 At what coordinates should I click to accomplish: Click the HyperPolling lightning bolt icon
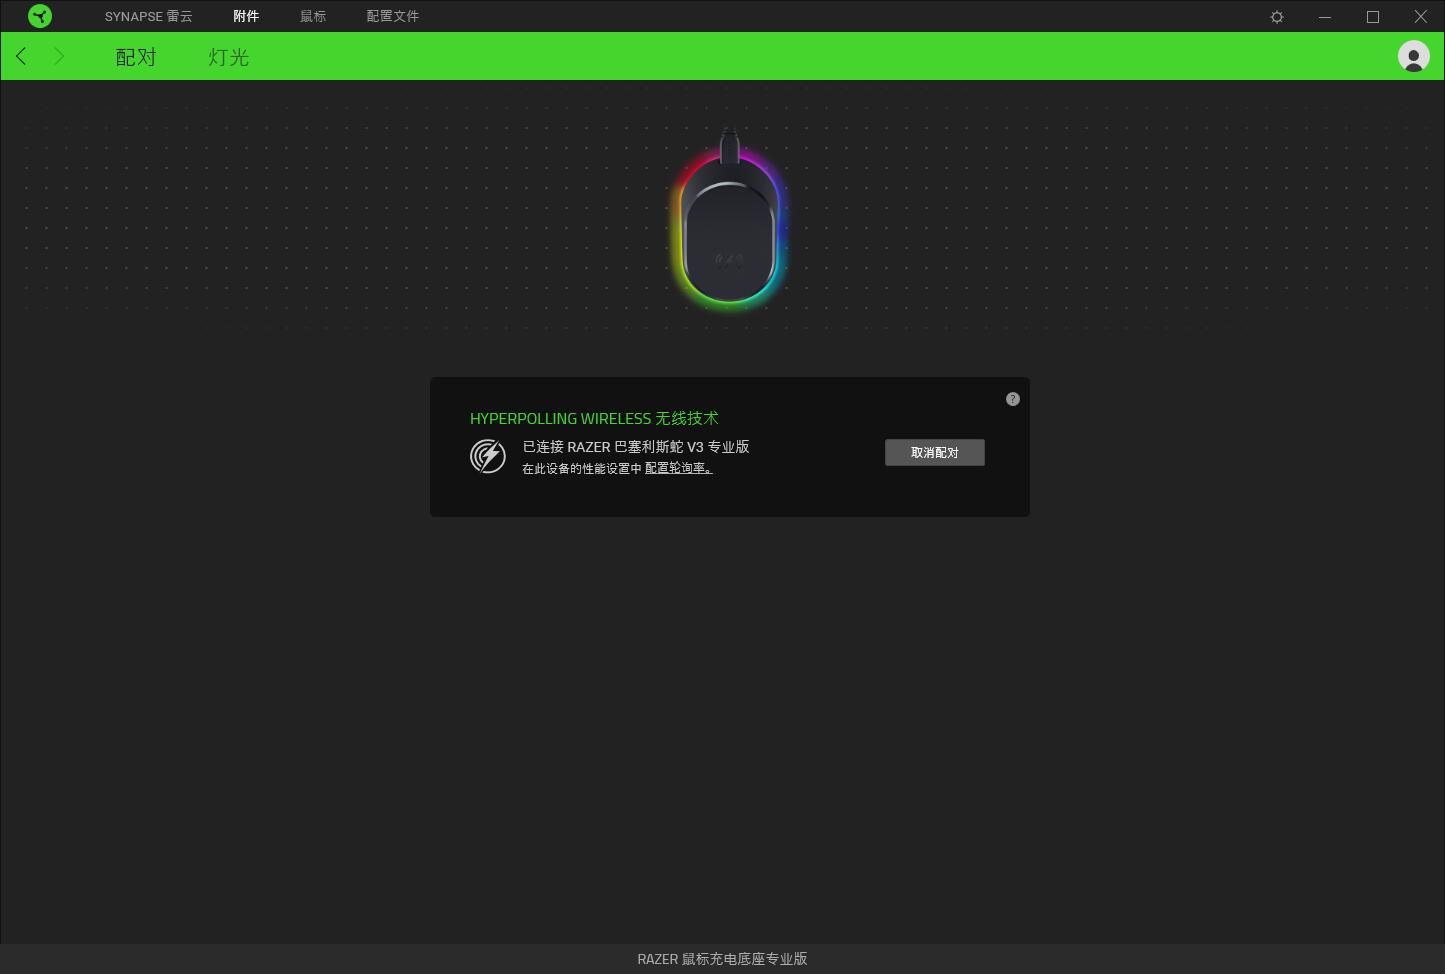(x=488, y=456)
